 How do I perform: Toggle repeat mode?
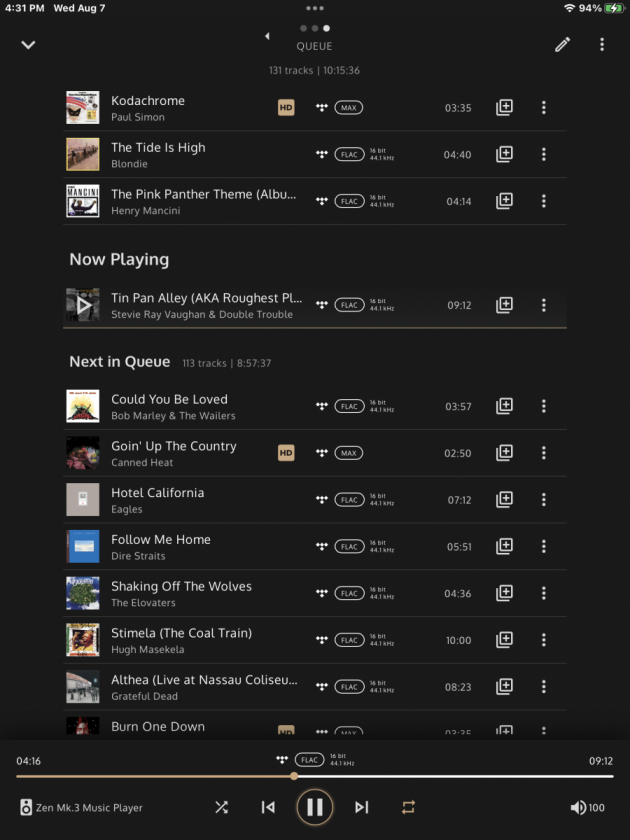pyautogui.click(x=408, y=807)
